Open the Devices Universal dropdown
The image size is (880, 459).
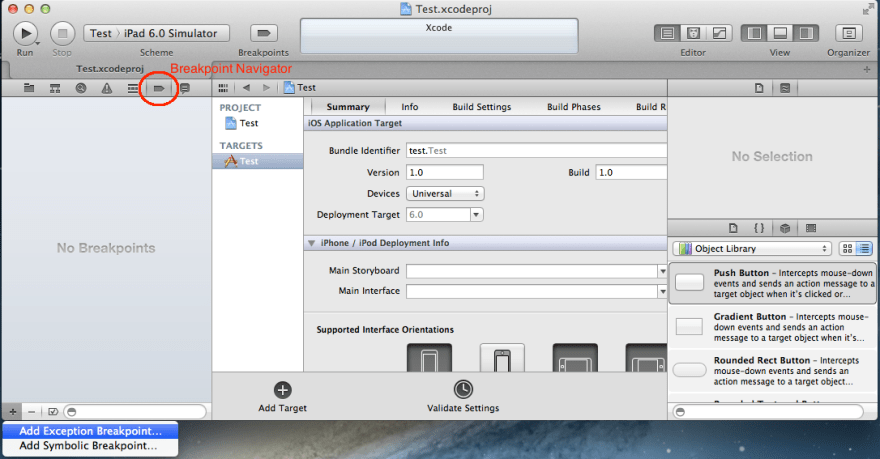point(444,193)
